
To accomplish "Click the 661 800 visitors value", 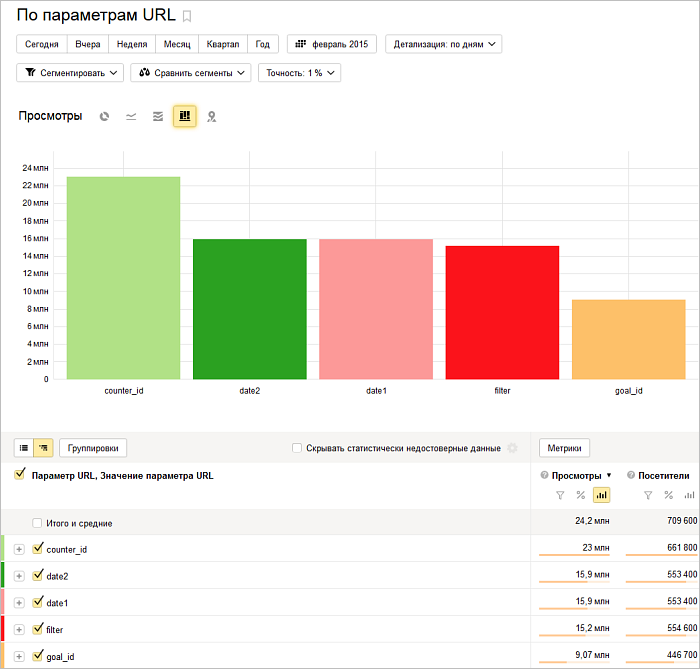I will coord(682,548).
